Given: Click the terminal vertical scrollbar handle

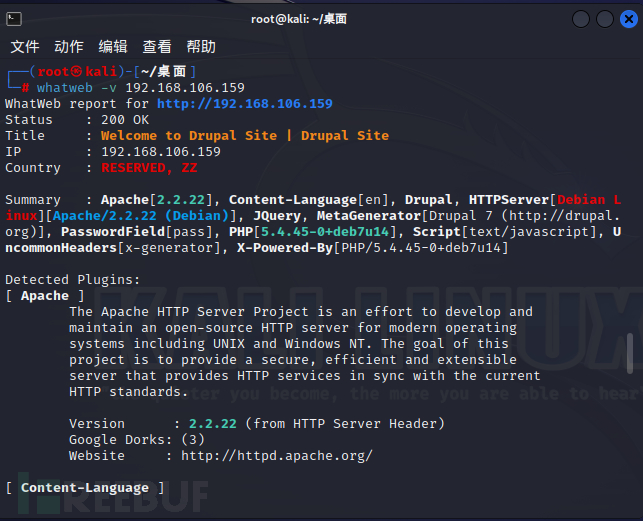Looking at the screenshot, I should 630,354.
